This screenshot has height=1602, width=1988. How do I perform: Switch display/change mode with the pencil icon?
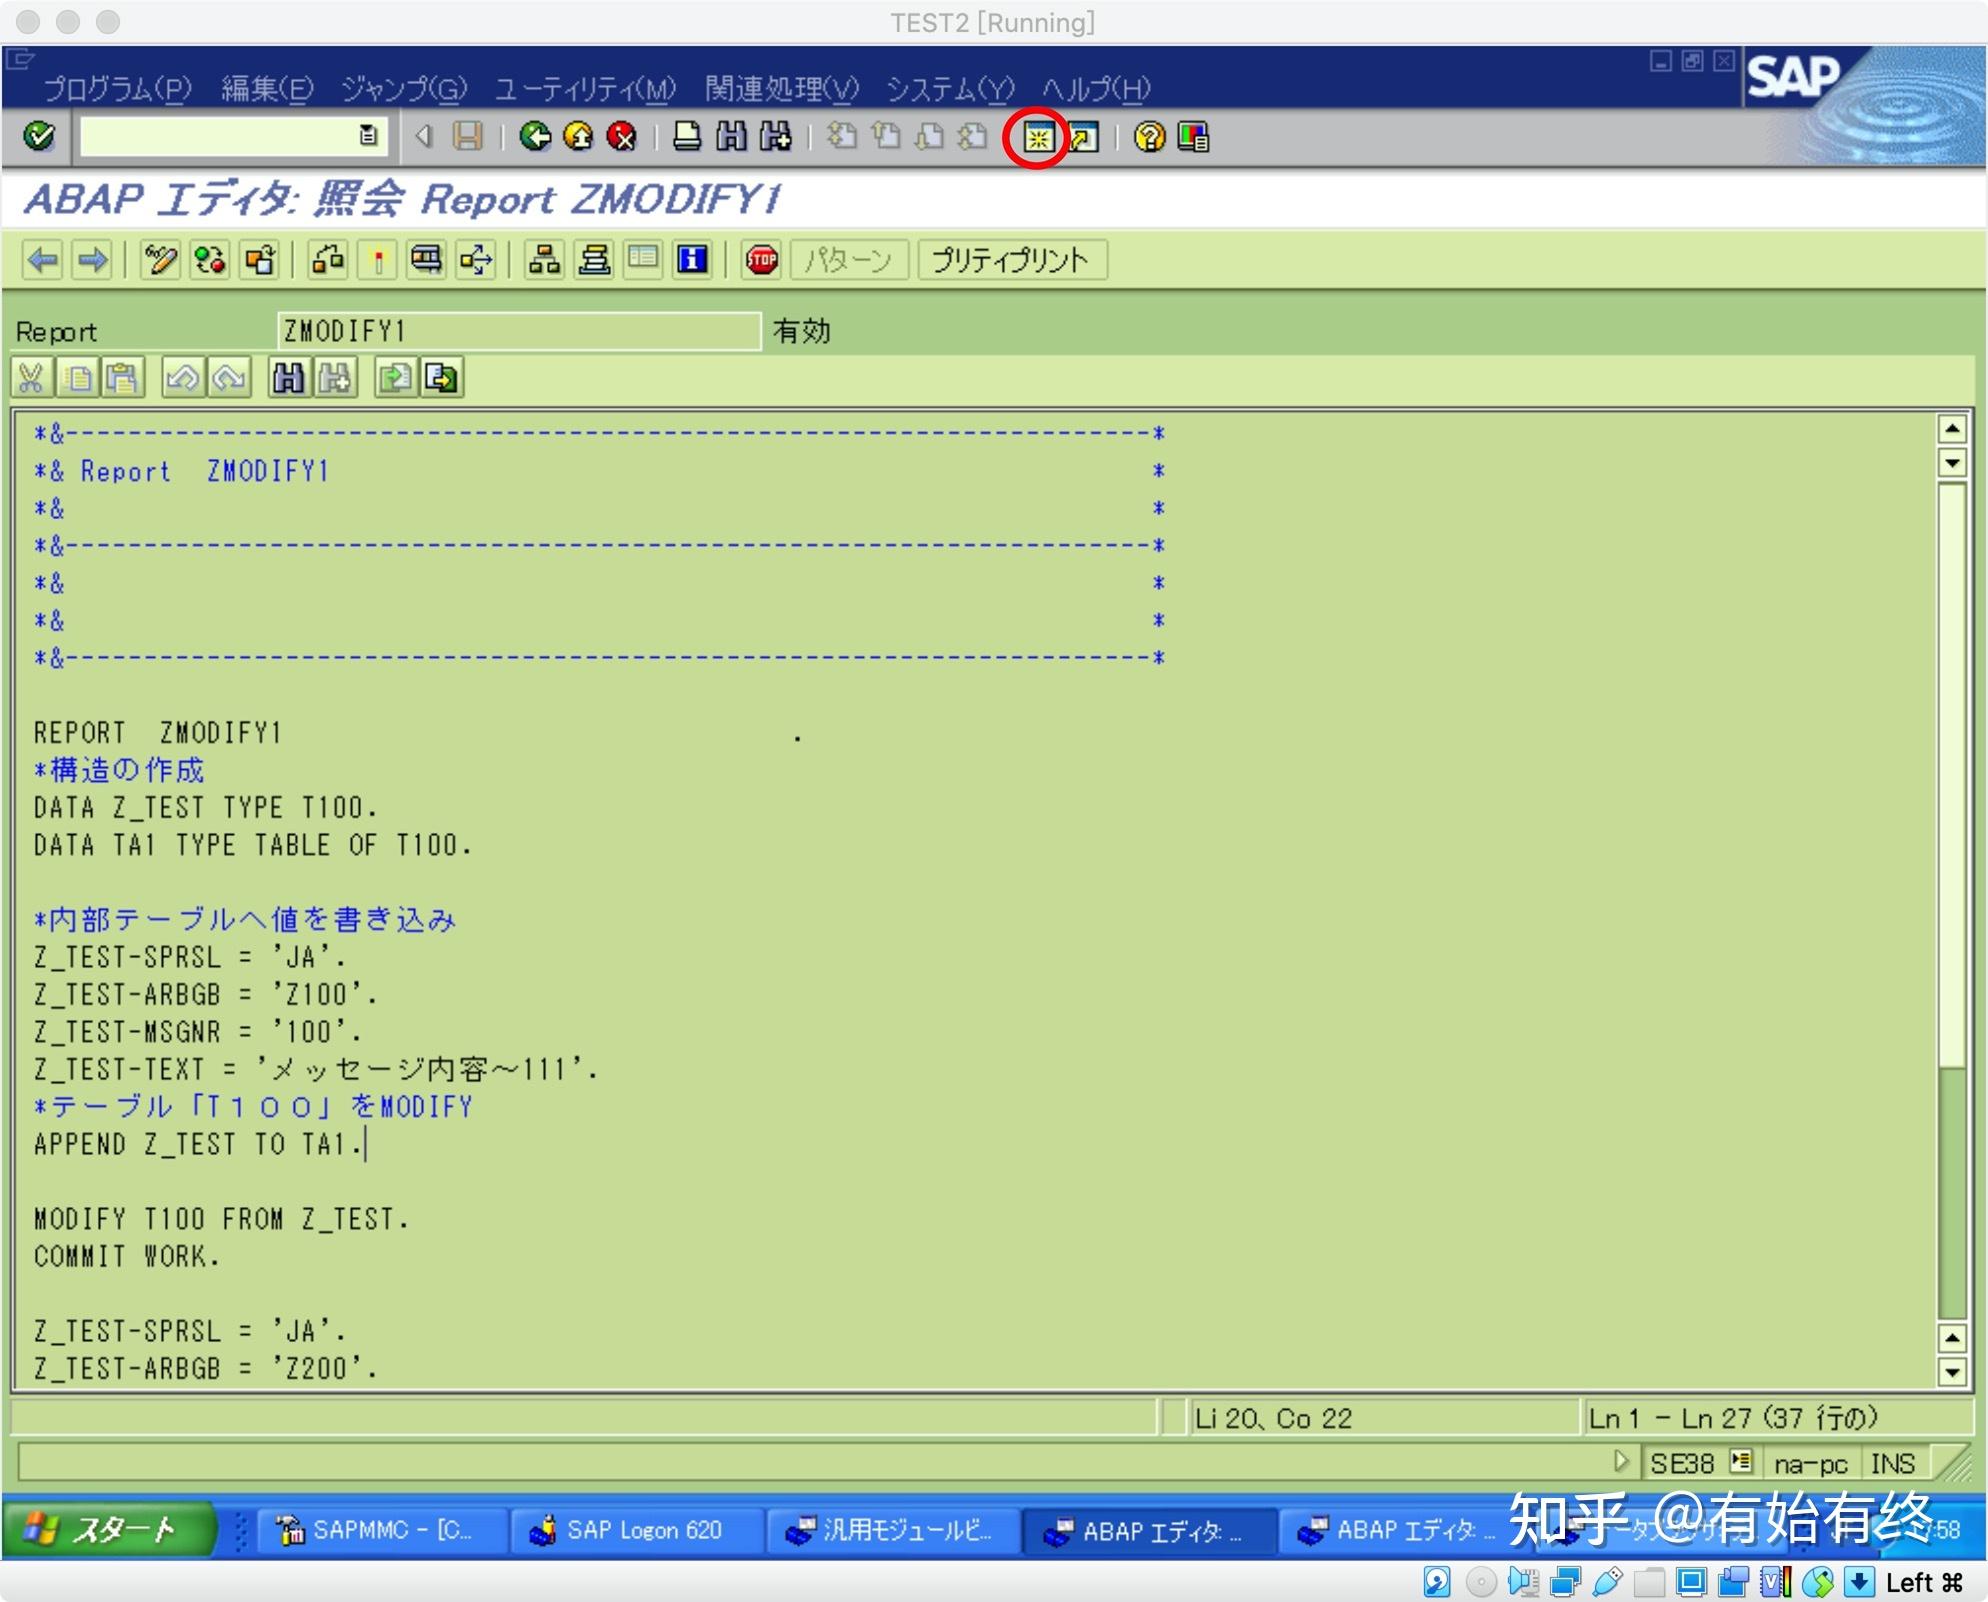tap(161, 261)
